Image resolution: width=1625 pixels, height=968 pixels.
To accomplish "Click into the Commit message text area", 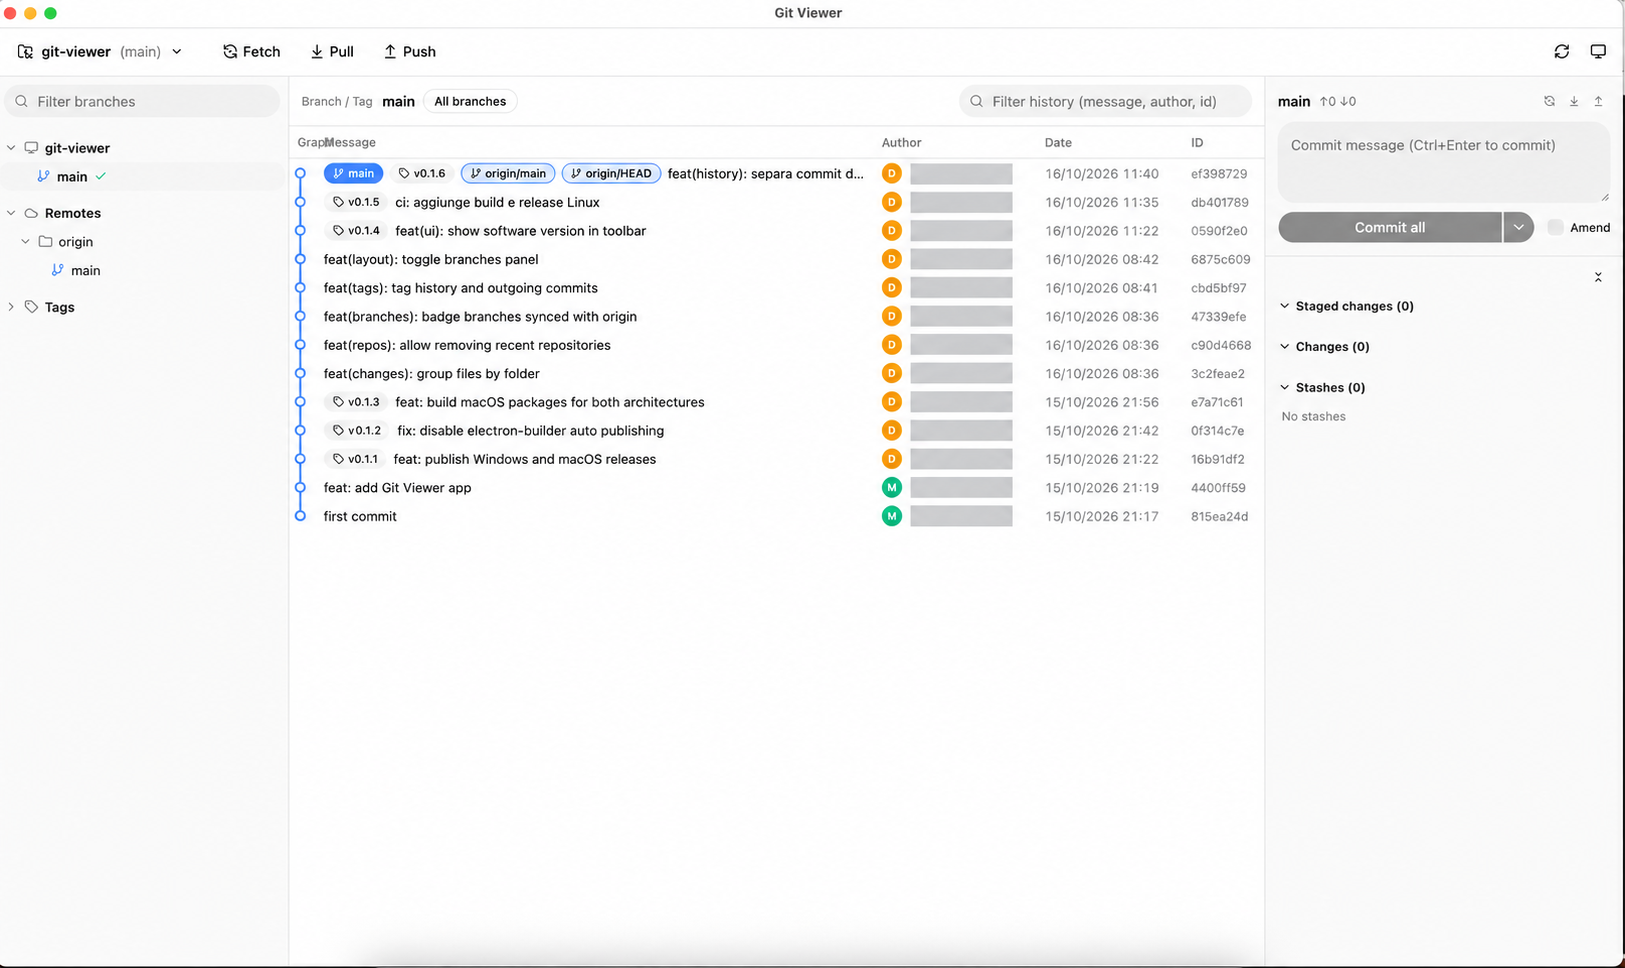I will tap(1444, 162).
